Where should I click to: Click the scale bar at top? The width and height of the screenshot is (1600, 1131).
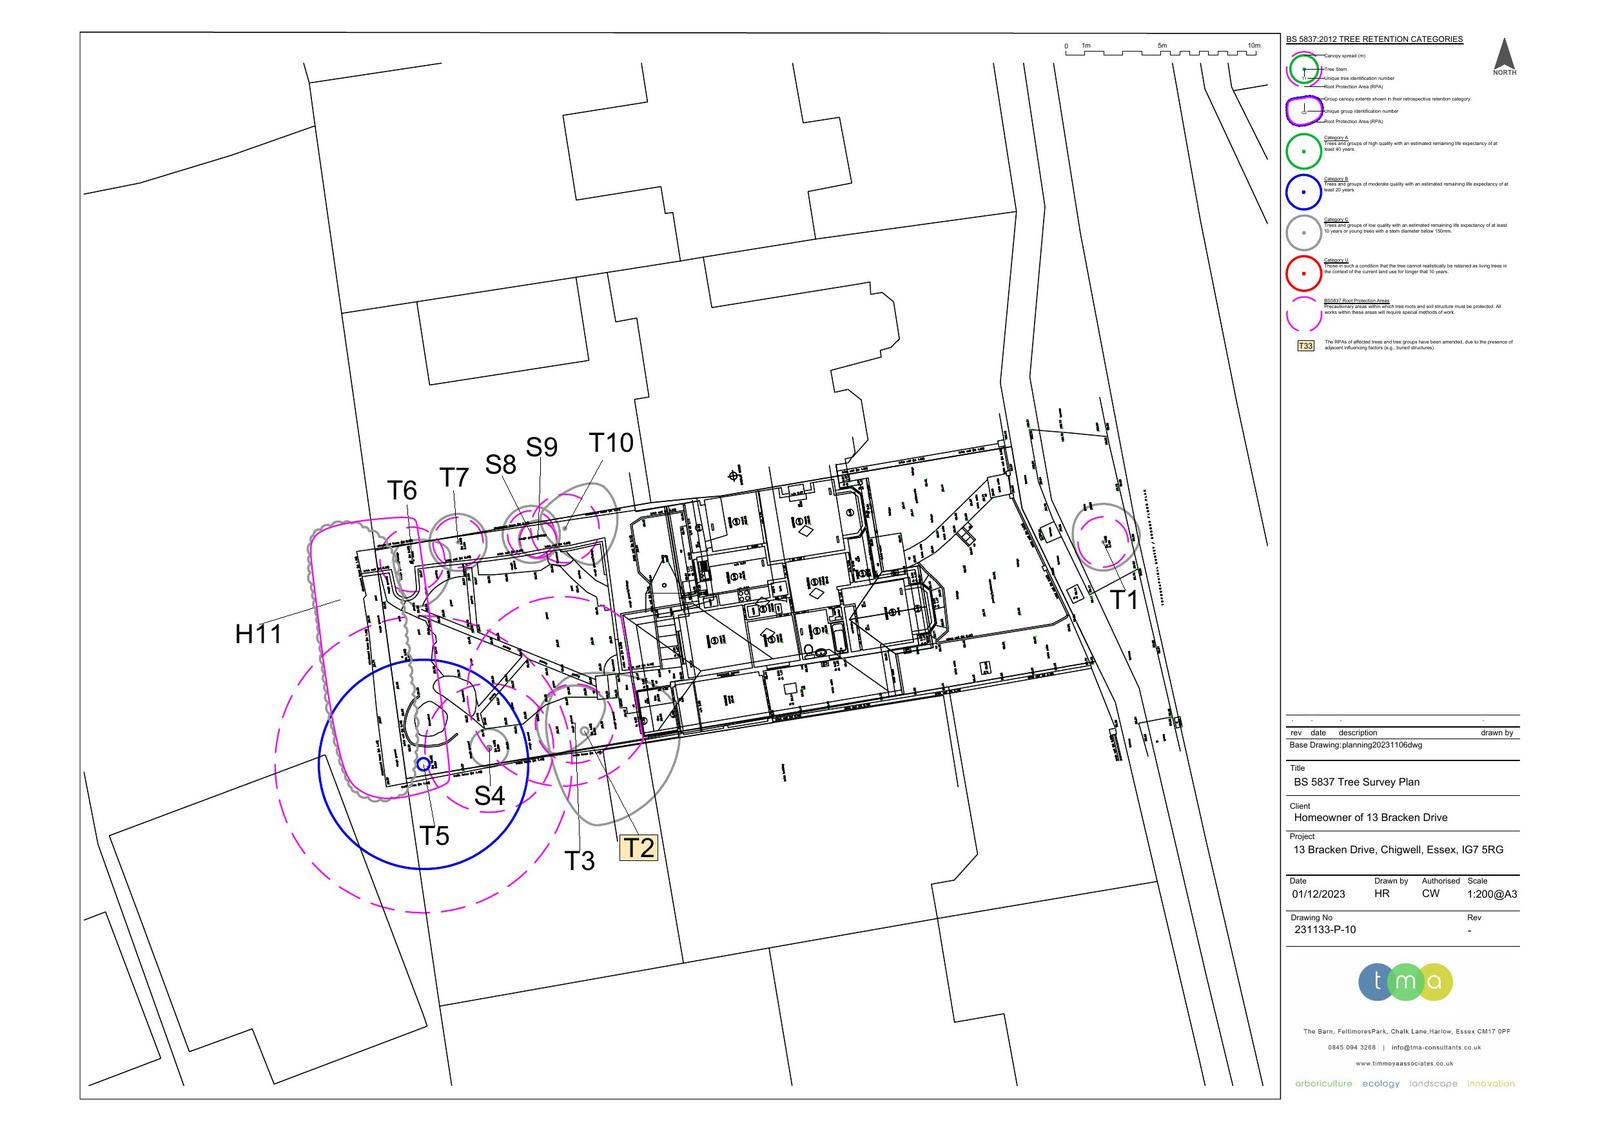pyautogui.click(x=1160, y=49)
